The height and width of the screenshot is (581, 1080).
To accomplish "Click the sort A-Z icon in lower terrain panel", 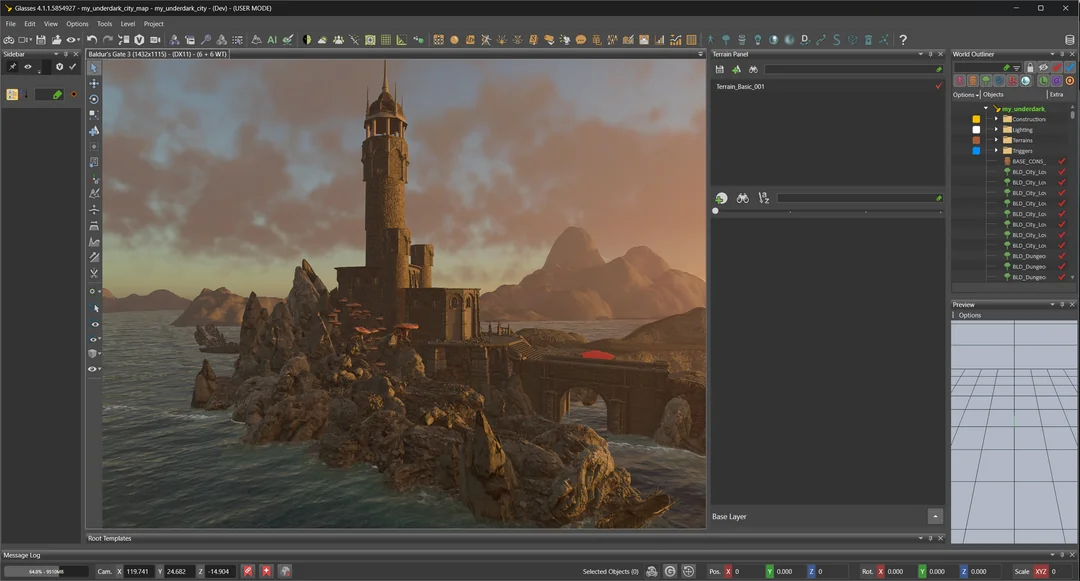I will pyautogui.click(x=763, y=198).
